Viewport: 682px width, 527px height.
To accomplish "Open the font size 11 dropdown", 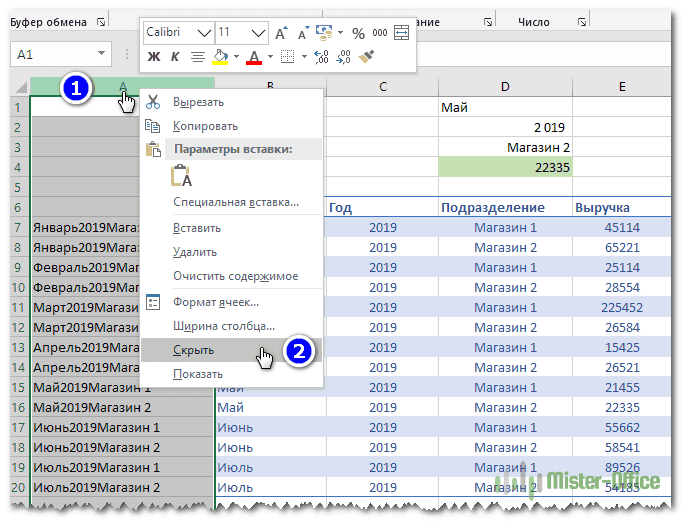I will [257, 33].
